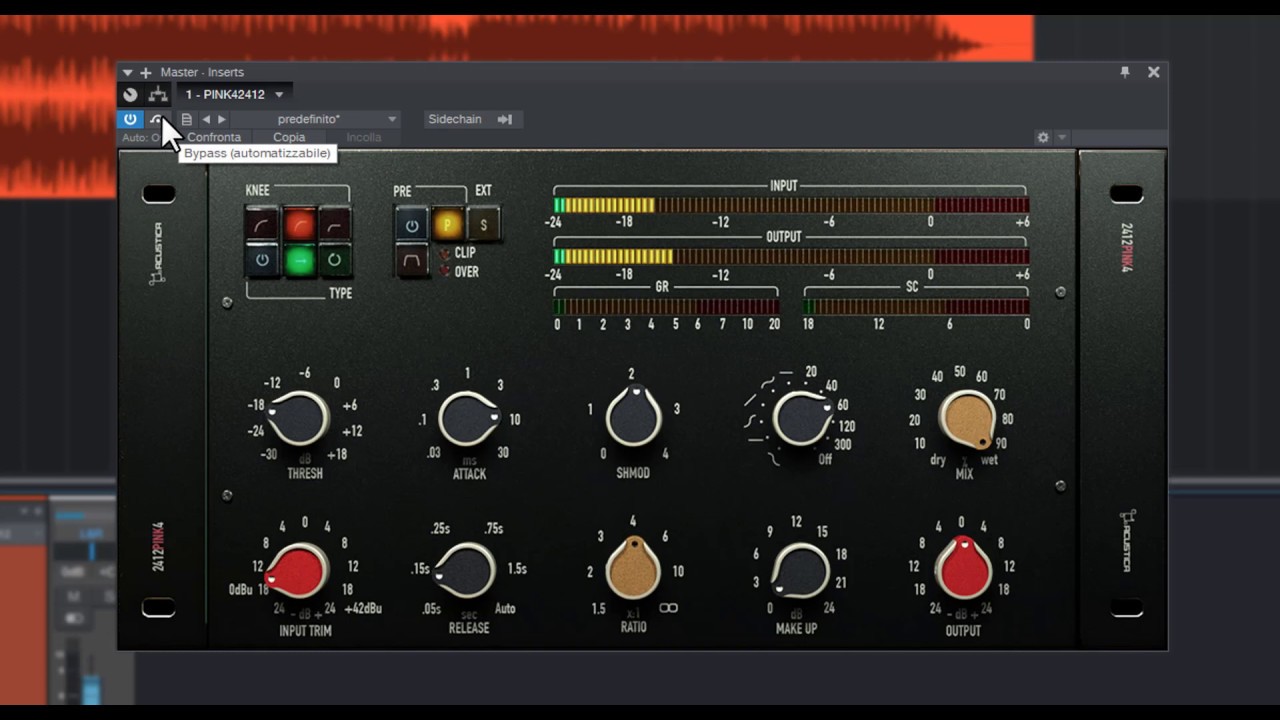The width and height of the screenshot is (1280, 720).
Task: Click the sidechain input arrow icon
Action: coord(505,119)
